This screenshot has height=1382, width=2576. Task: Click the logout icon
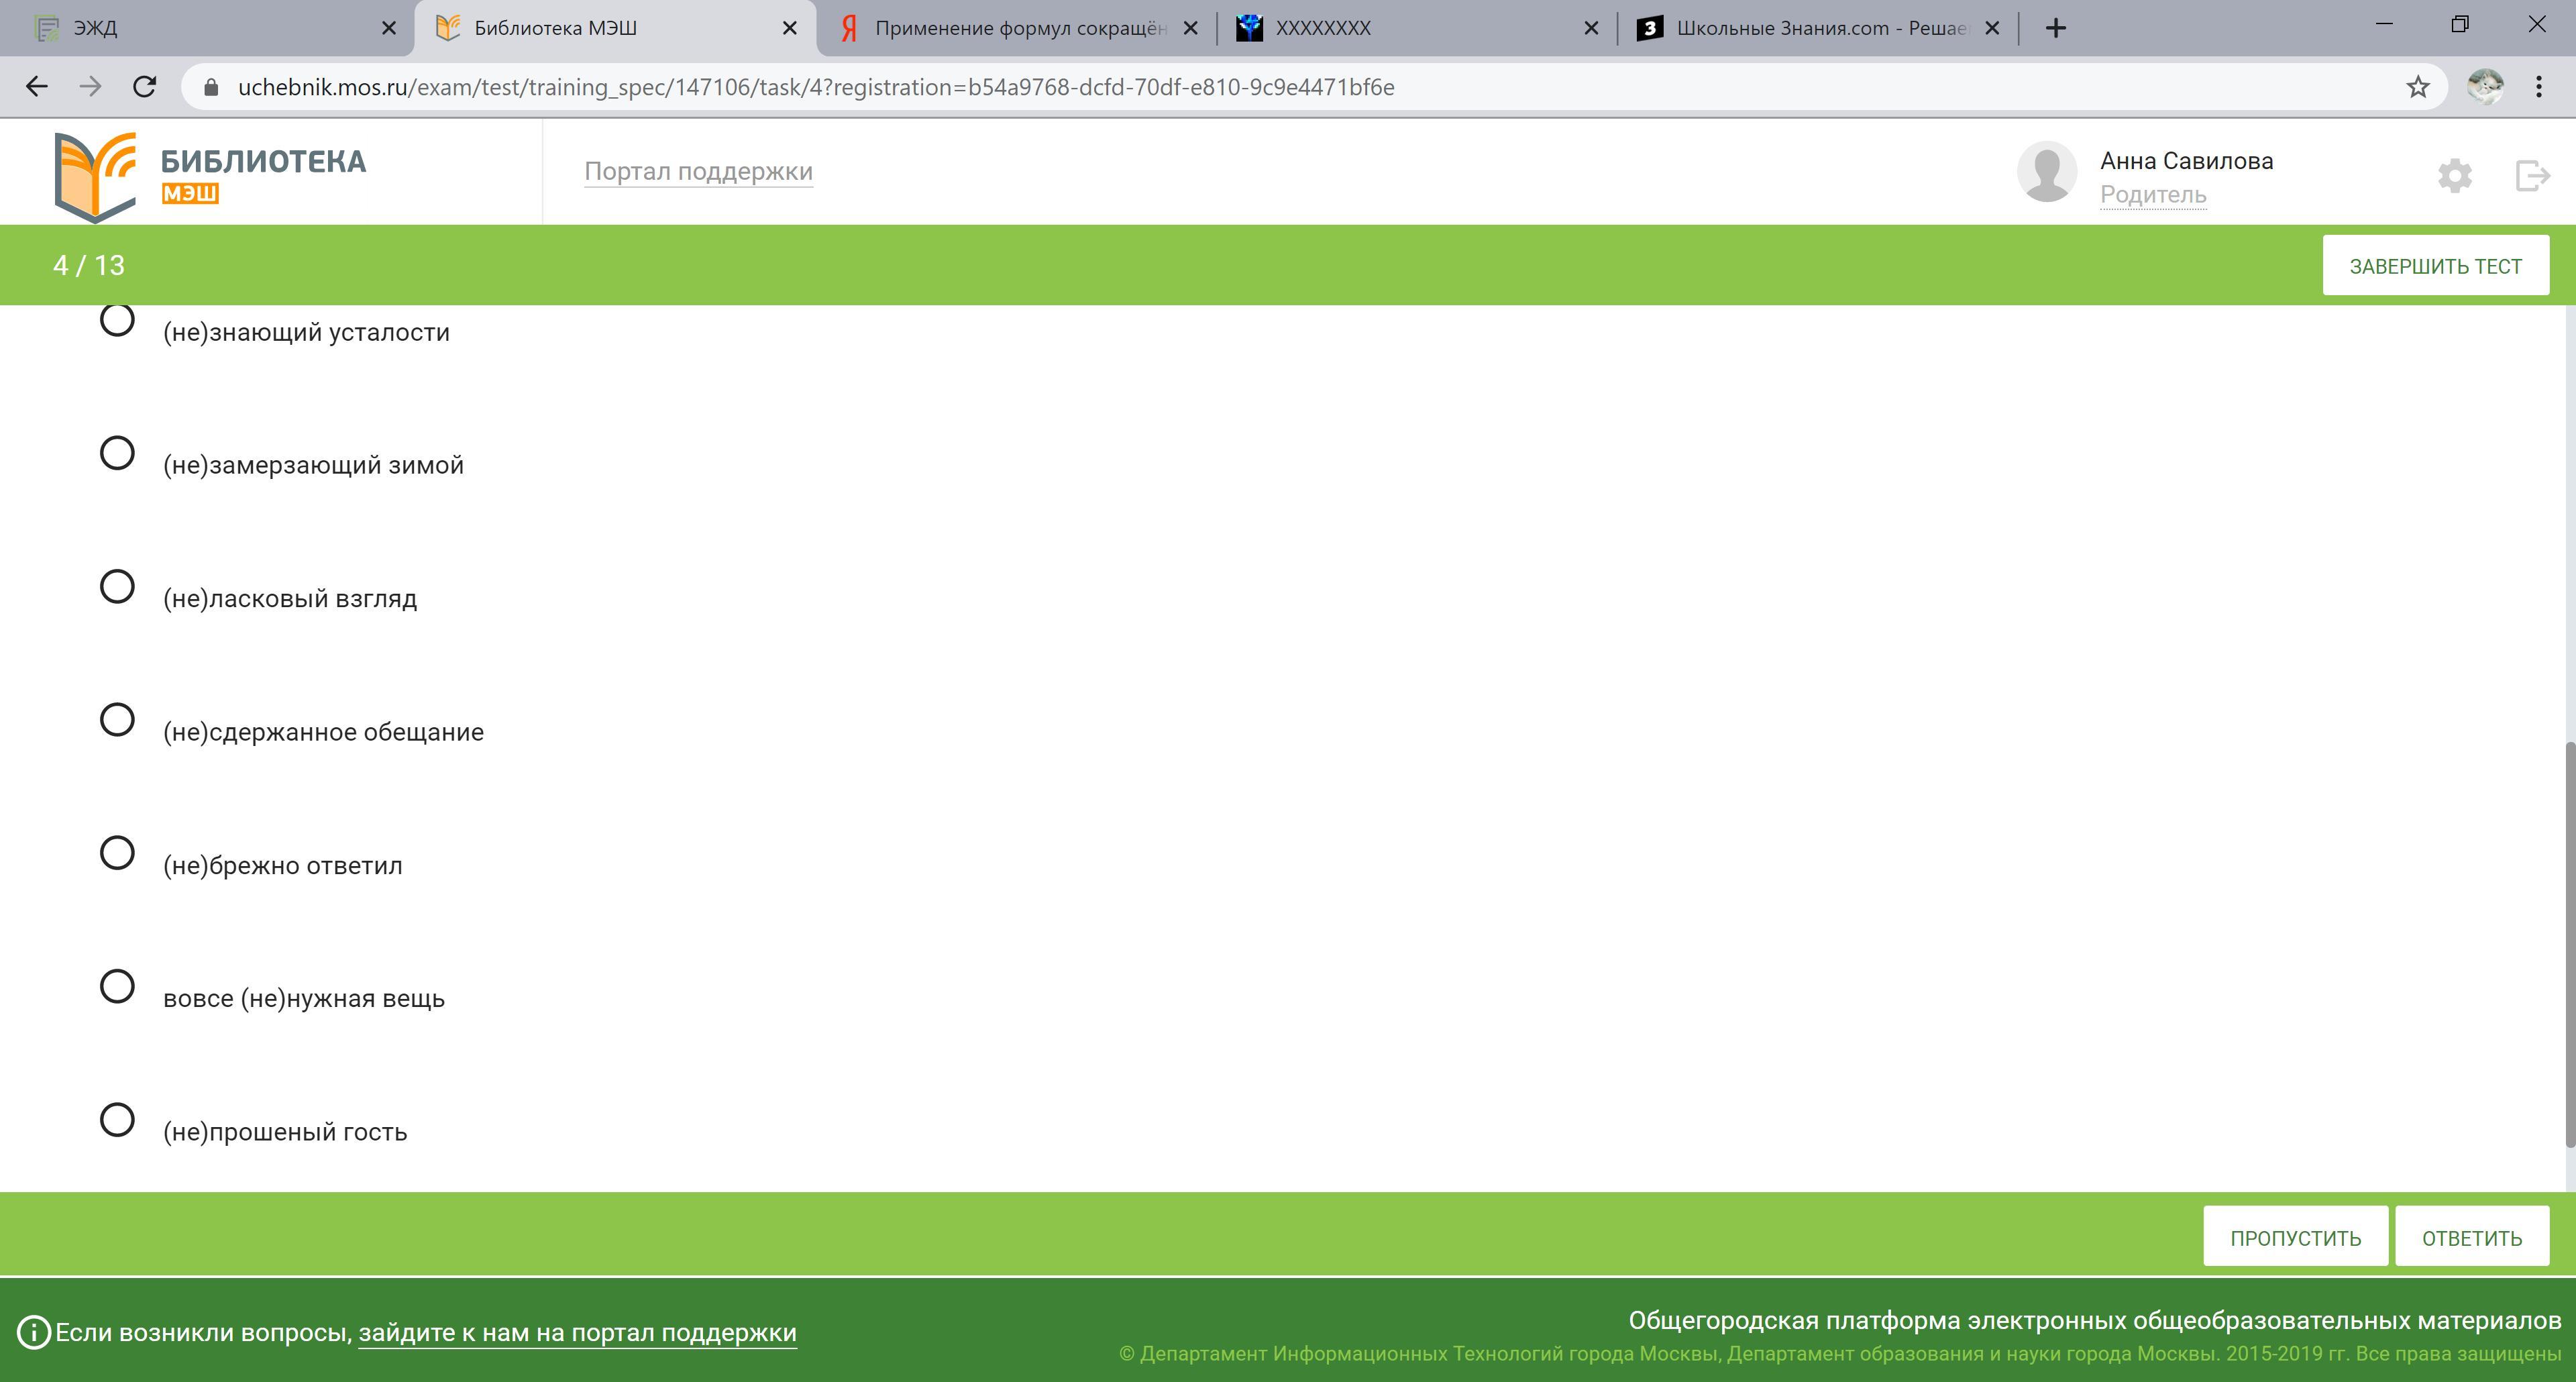tap(2532, 176)
